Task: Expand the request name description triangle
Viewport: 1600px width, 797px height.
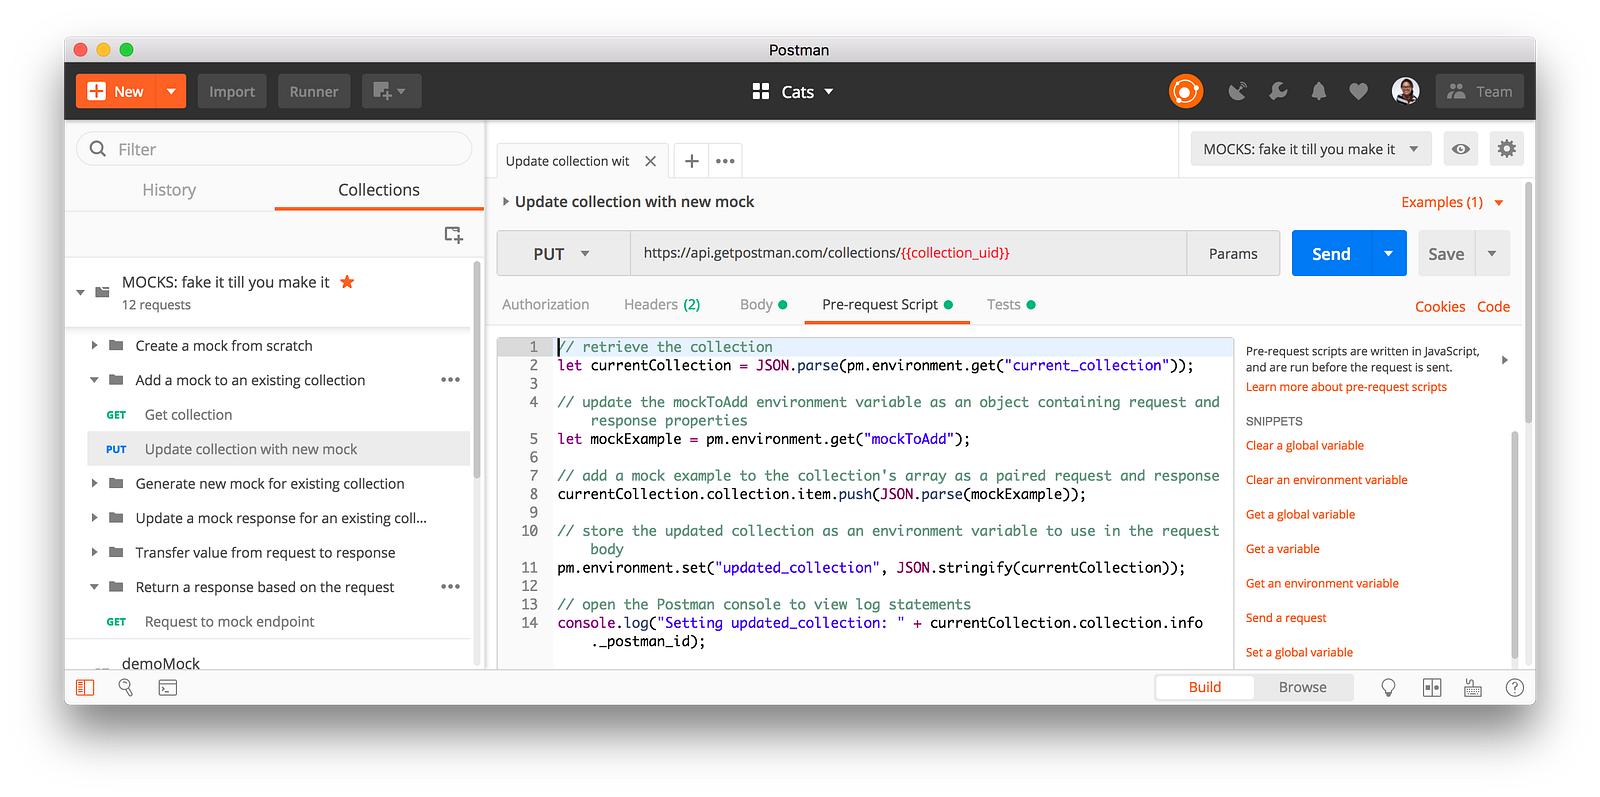Action: point(506,202)
